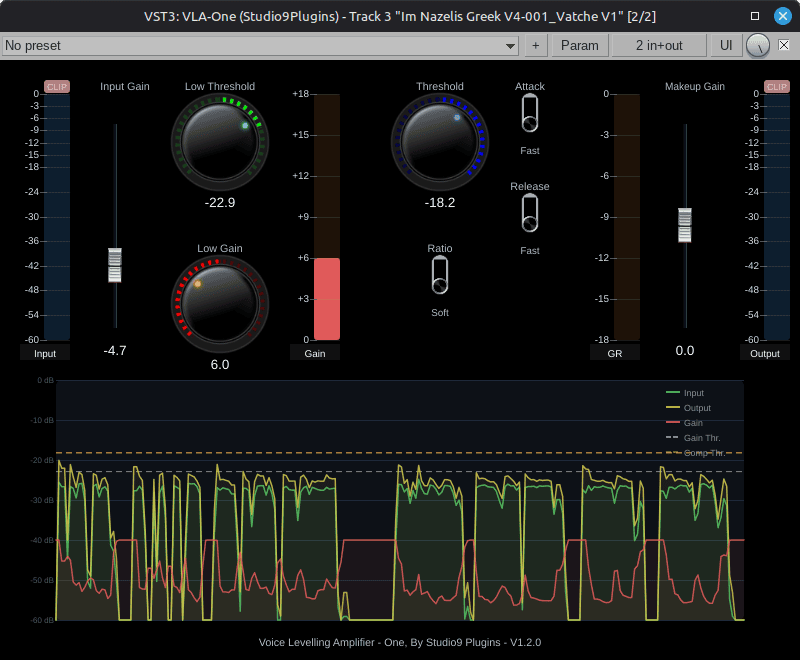This screenshot has height=660, width=800.
Task: Toggle the UI button
Action: click(x=726, y=46)
